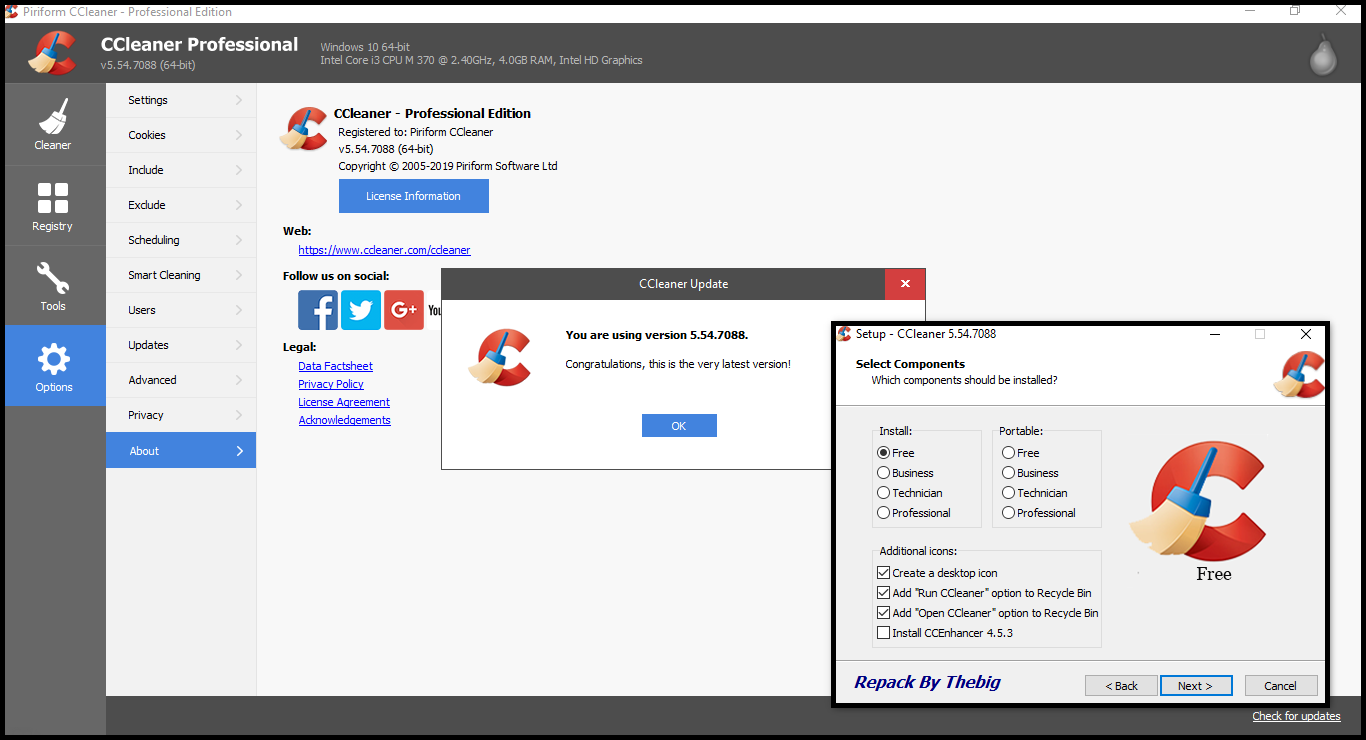Viewport: 1366px width, 740px height.
Task: Open the Scheduling options page
Action: [x=181, y=240]
